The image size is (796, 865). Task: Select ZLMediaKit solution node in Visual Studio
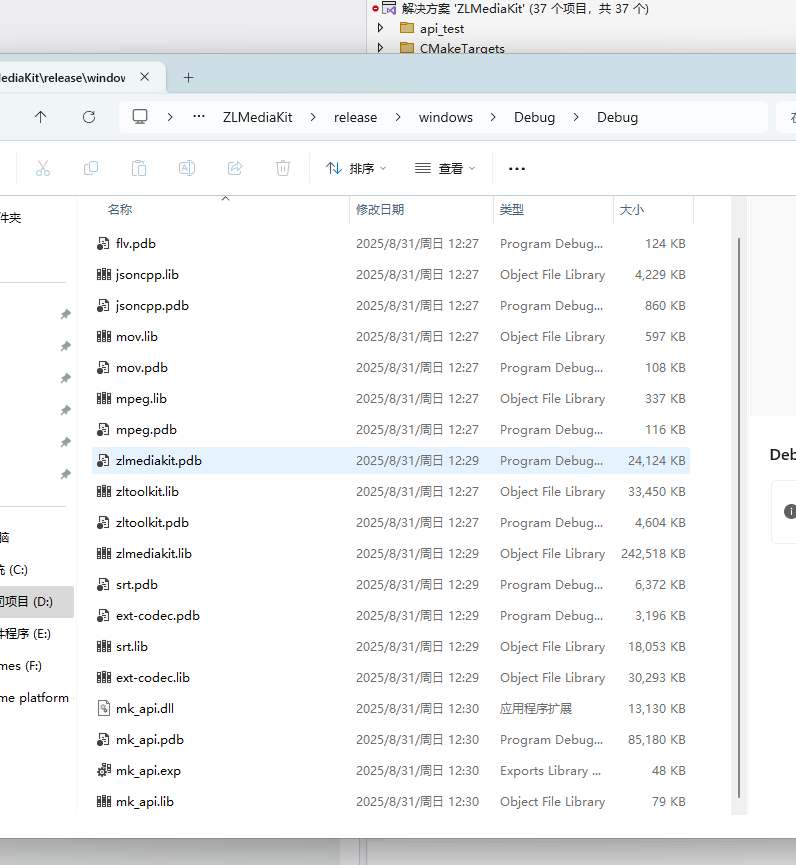click(x=525, y=8)
